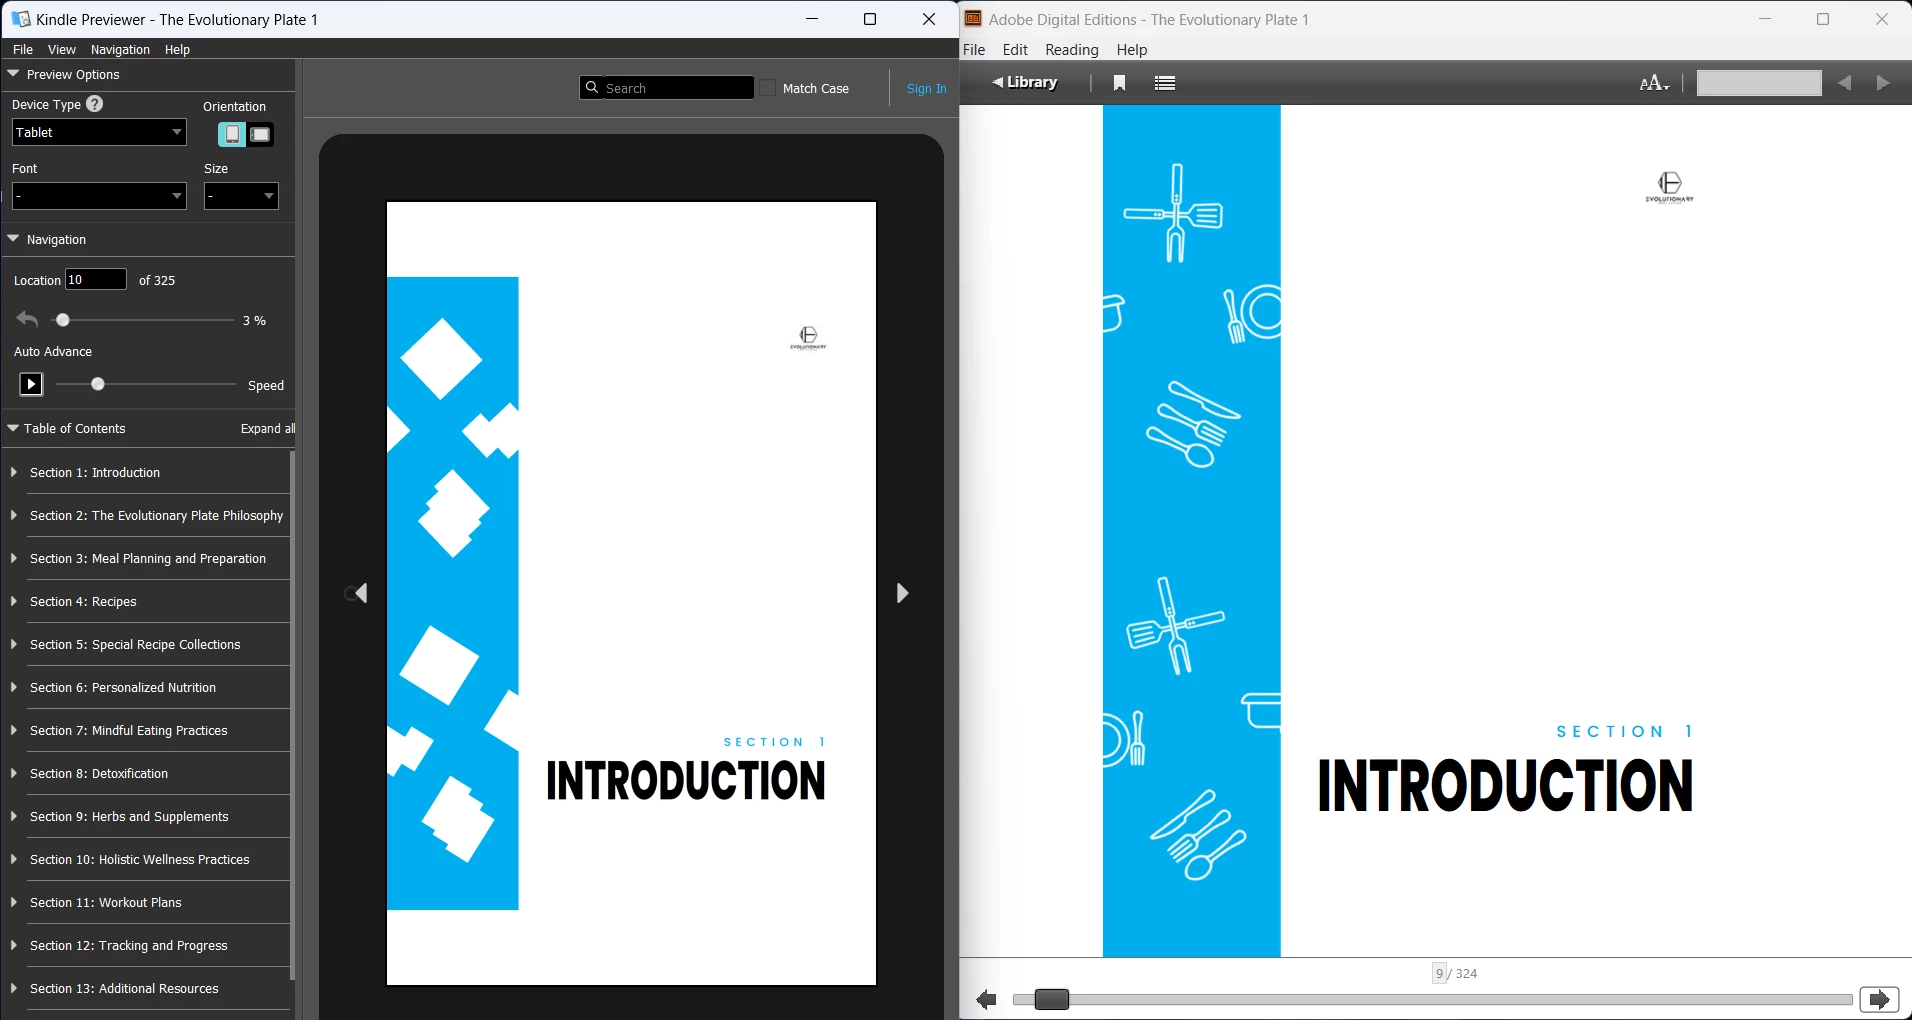
Task: Click the Kindle Previewer Search field
Action: [x=667, y=88]
